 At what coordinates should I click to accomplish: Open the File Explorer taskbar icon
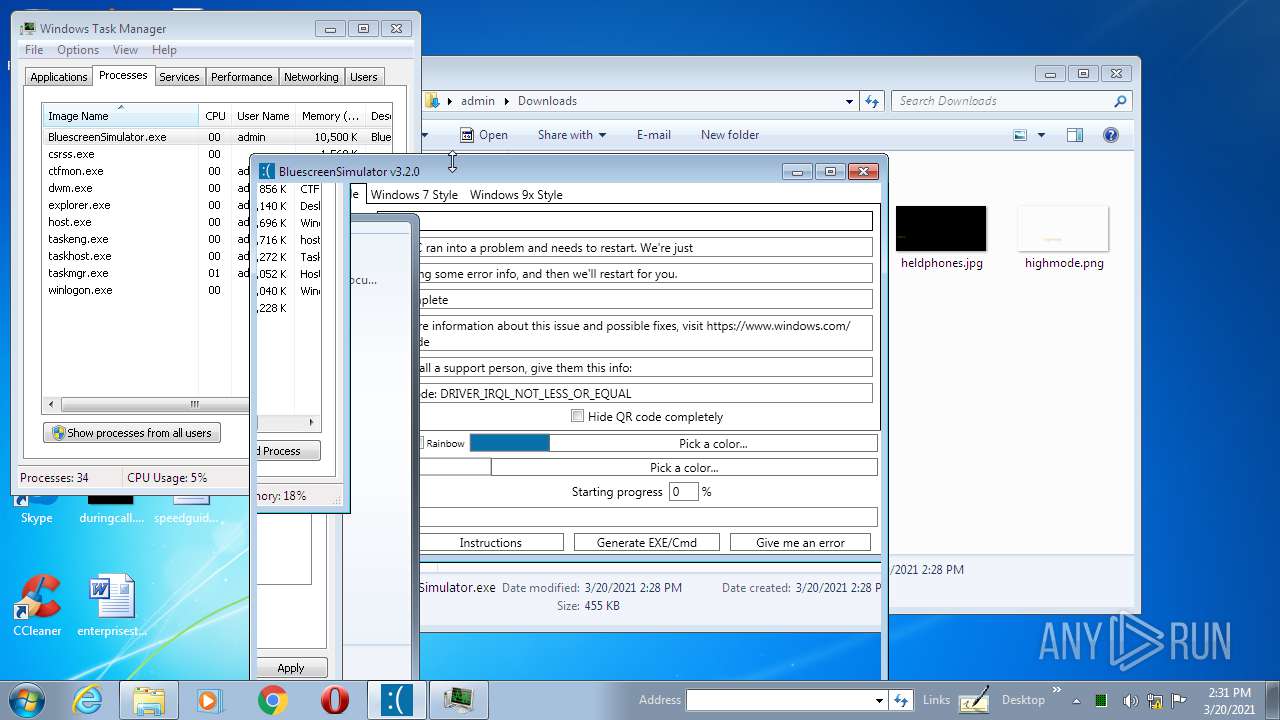pyautogui.click(x=149, y=700)
